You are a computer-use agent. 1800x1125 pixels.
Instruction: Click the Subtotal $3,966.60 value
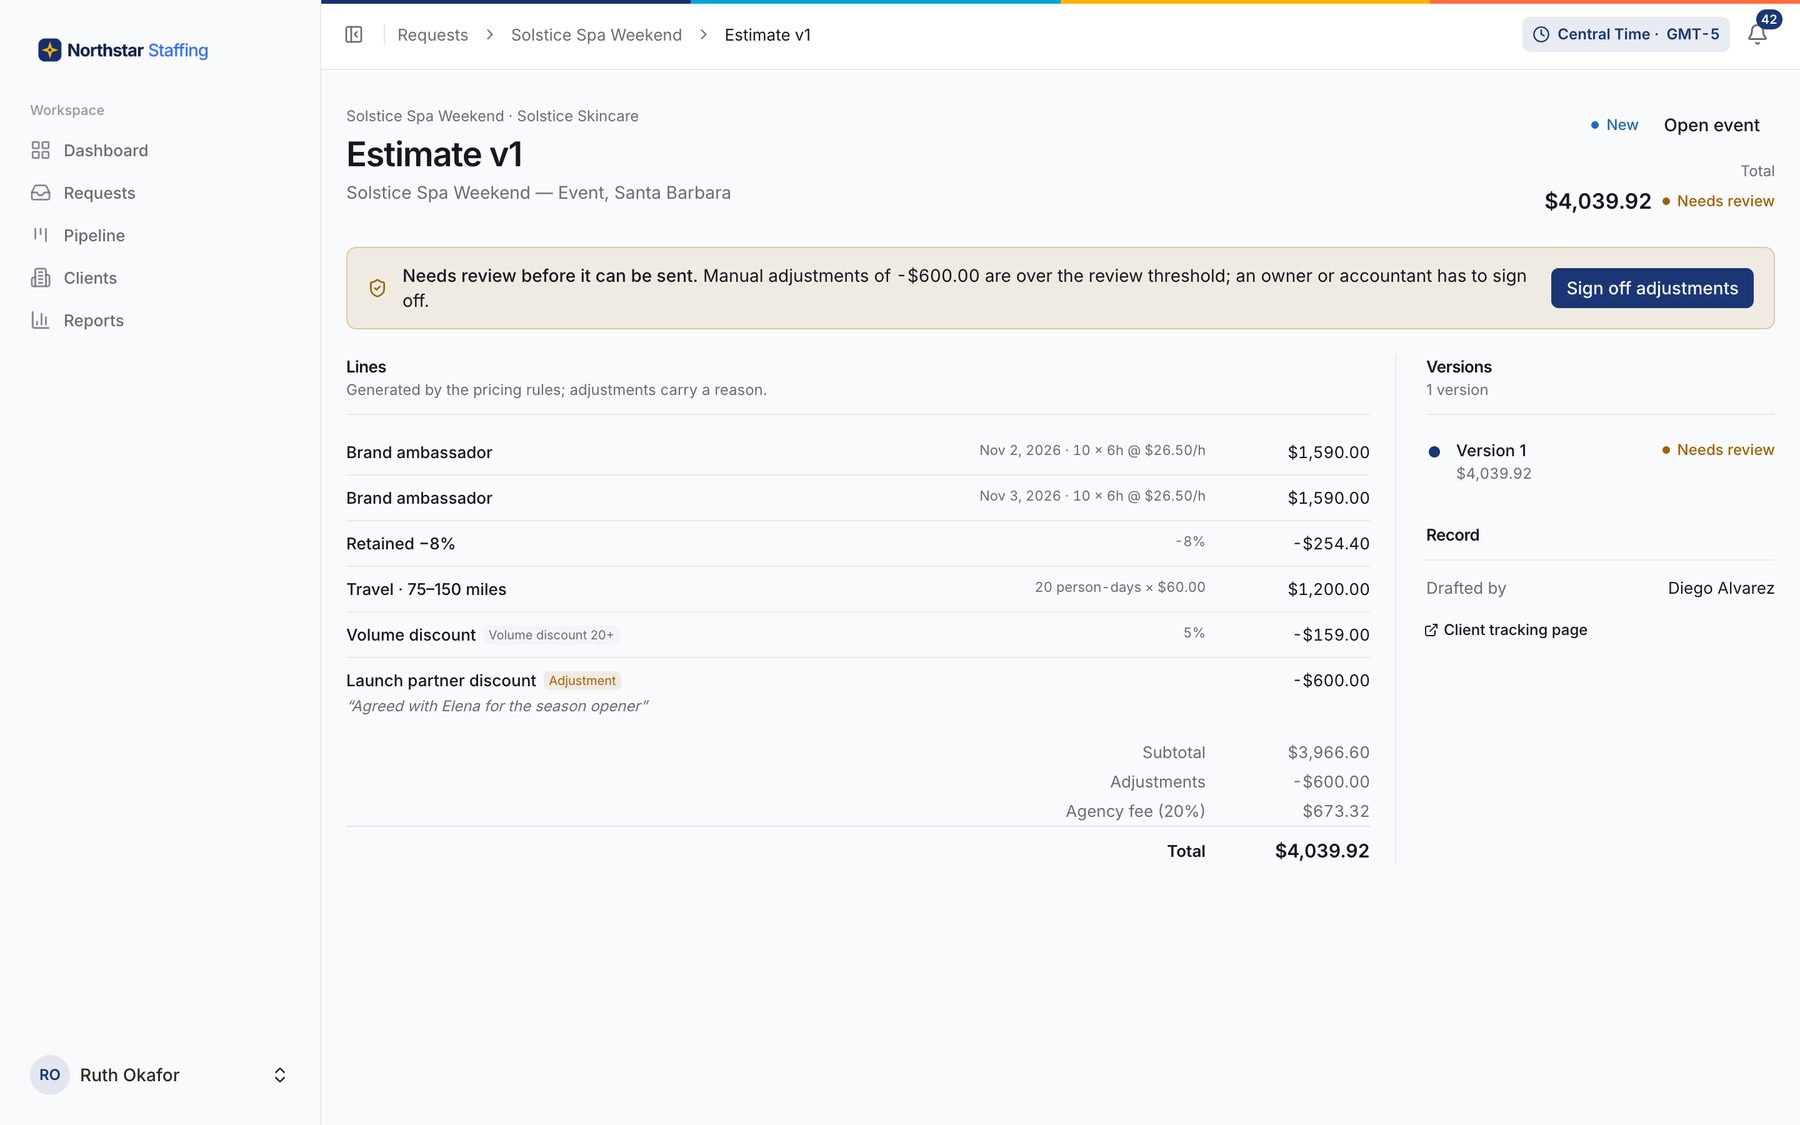coord(1328,752)
